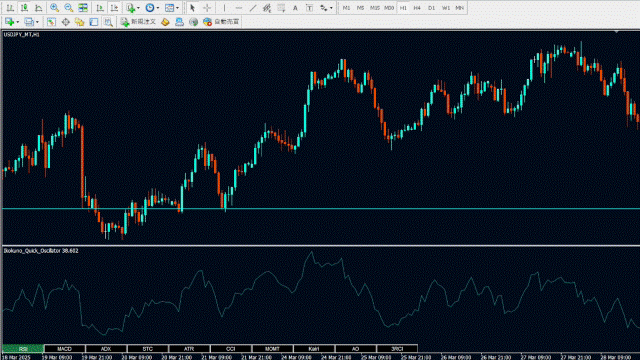Switch oscillator to STC tab

[x=148, y=349]
